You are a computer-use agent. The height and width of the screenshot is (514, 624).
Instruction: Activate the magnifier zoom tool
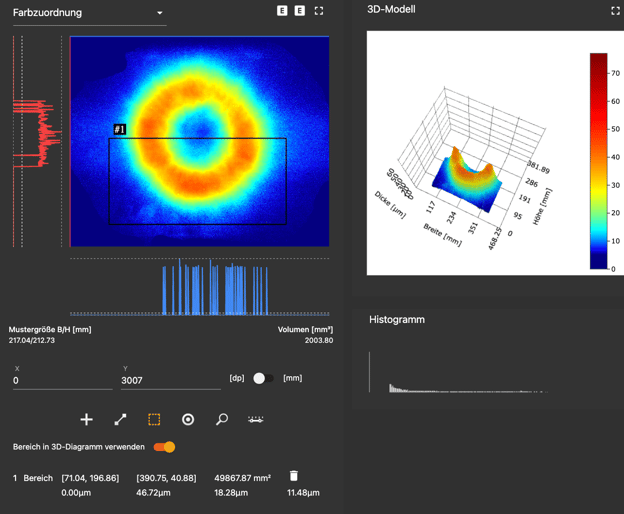[222, 419]
